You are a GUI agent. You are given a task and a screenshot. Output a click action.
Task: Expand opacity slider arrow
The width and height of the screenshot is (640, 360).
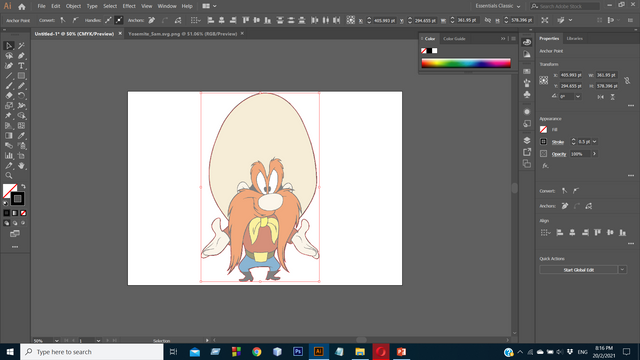click(x=594, y=154)
